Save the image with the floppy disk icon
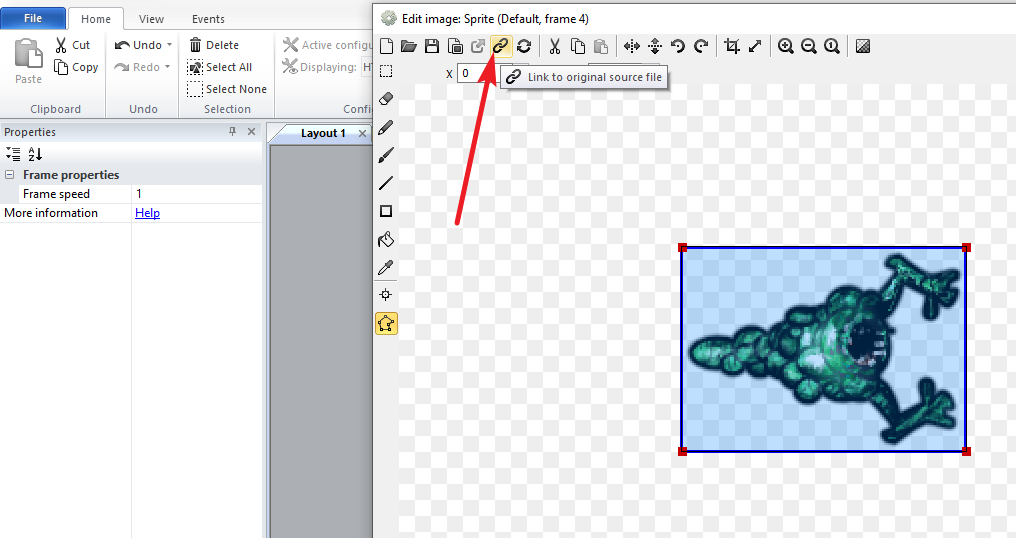This screenshot has width=1016, height=538. pyautogui.click(x=432, y=46)
